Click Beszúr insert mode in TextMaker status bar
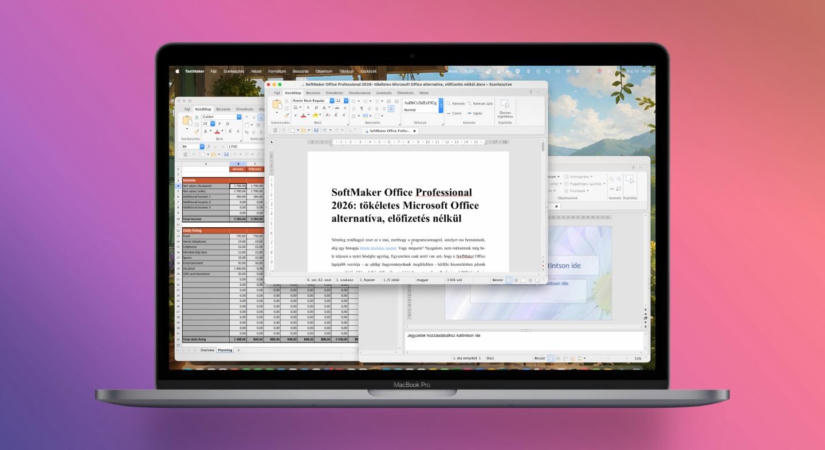 pos(497,280)
